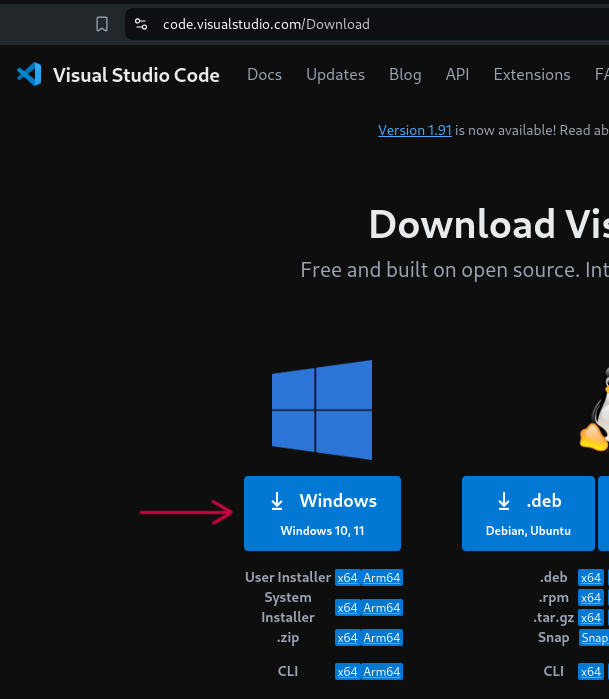Follow the Version 1.91 link

(x=415, y=130)
